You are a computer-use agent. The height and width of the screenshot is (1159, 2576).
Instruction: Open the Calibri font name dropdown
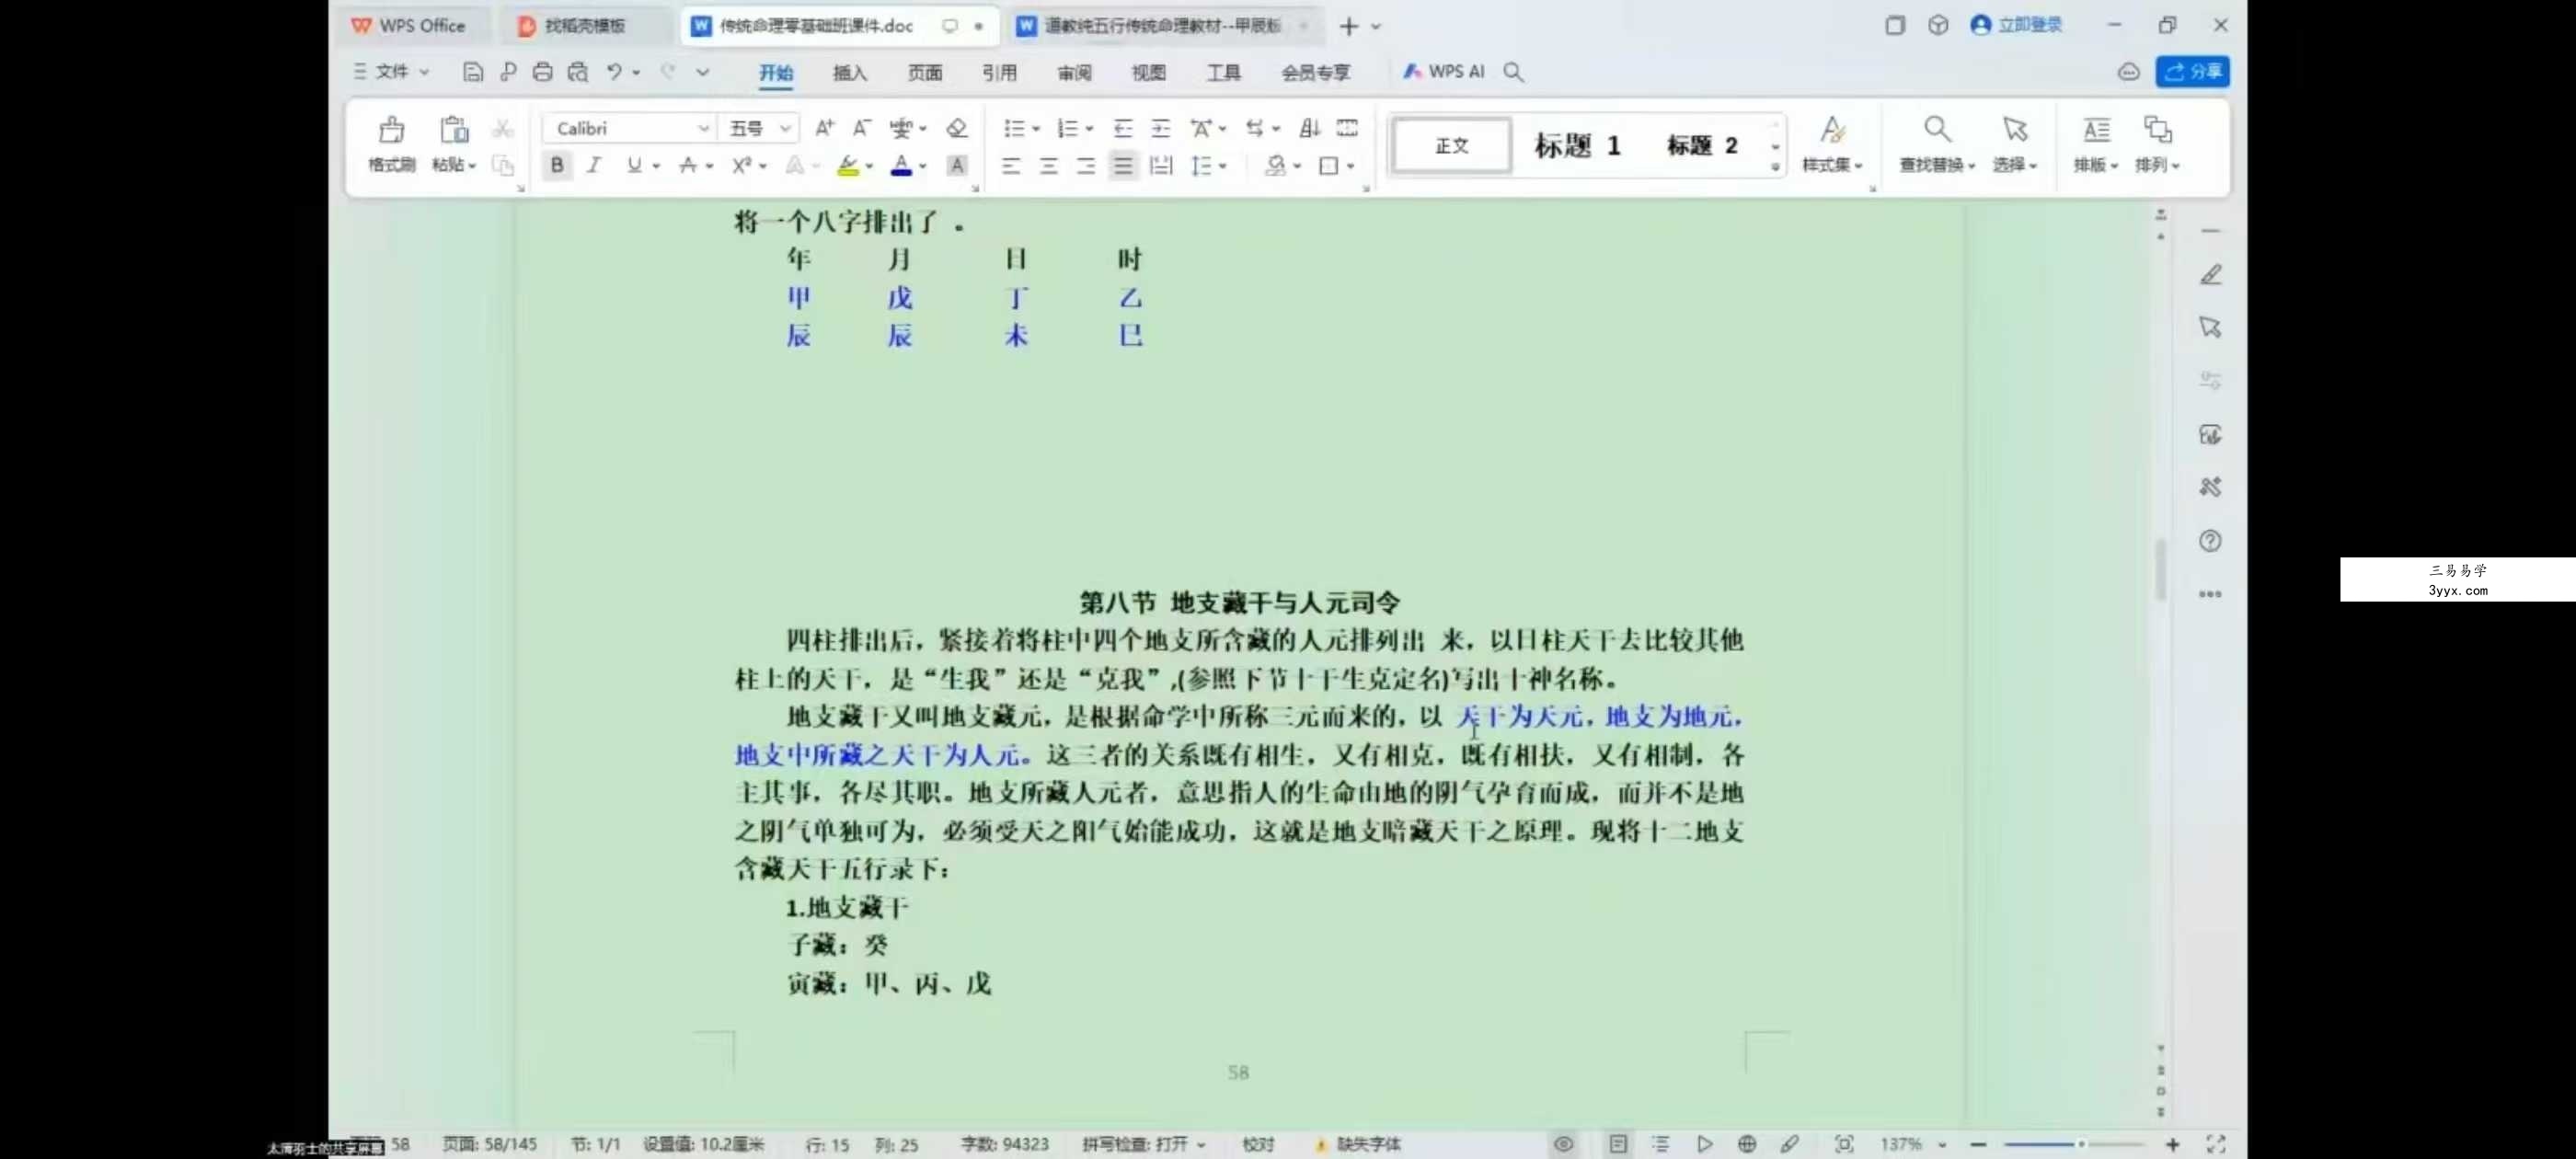[x=703, y=128]
